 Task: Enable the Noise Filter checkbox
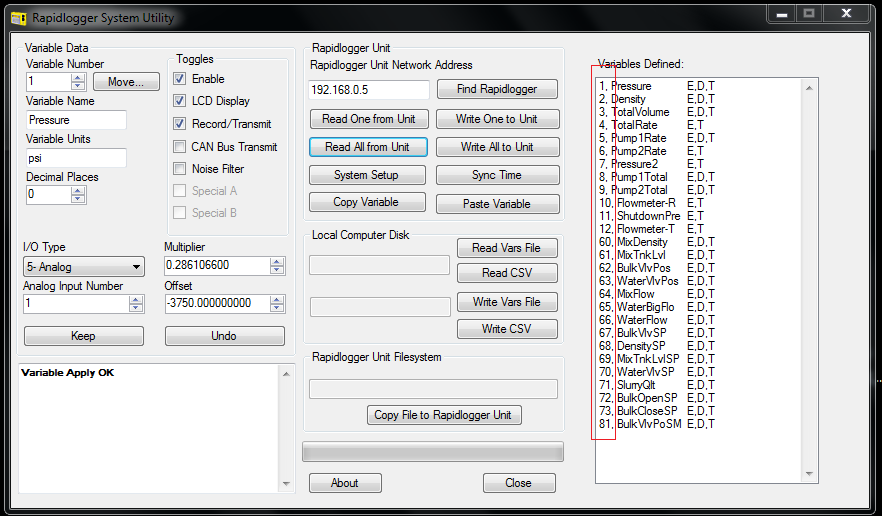(179, 169)
